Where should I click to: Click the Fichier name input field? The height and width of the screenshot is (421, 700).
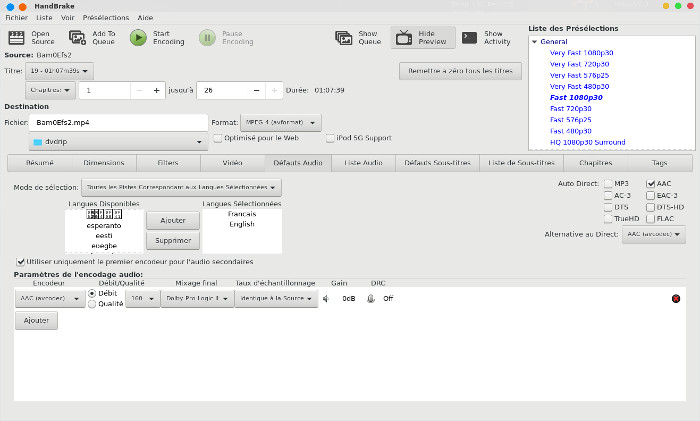[118, 122]
